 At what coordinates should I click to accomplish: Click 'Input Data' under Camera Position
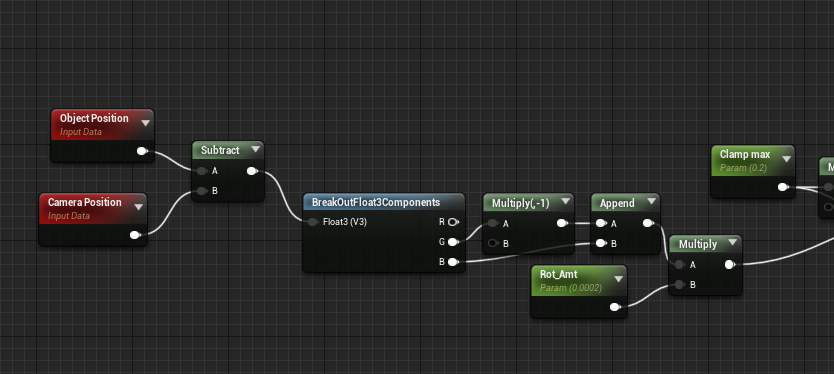click(69, 216)
